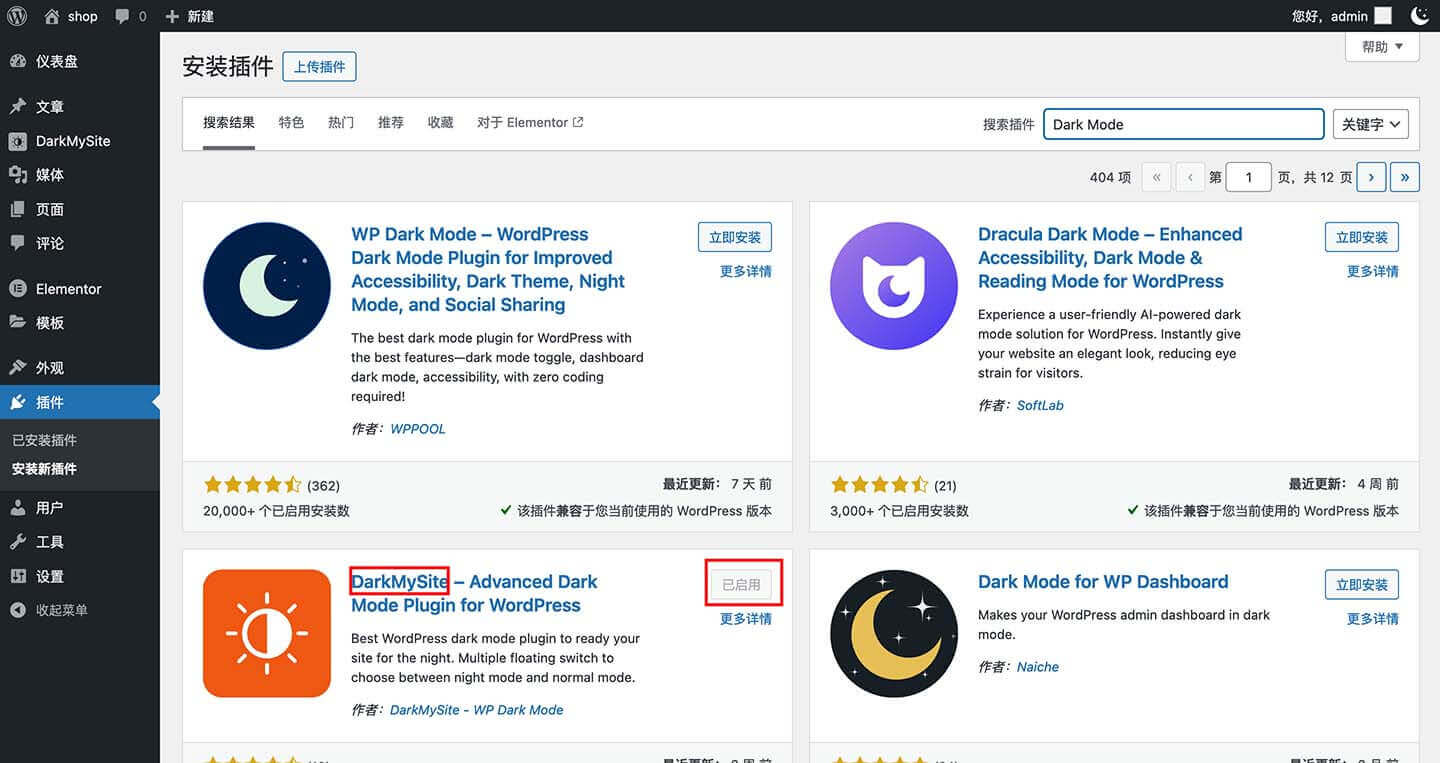Image resolution: width=1440 pixels, height=763 pixels.
Task: Open the WordPress logo menu
Action: [17, 16]
